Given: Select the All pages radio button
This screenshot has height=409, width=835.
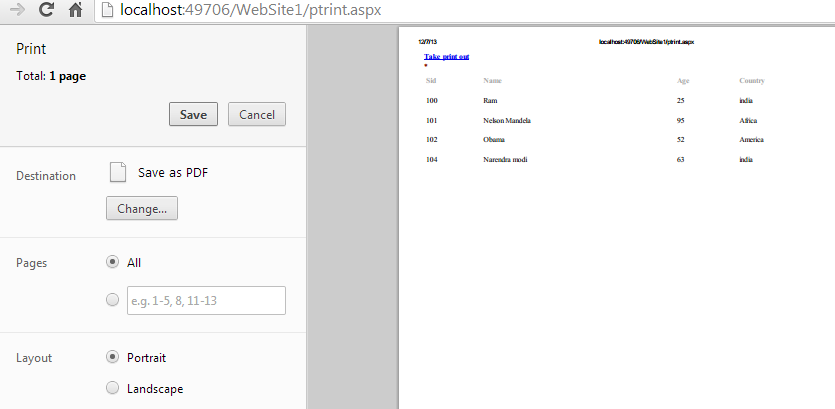Looking at the screenshot, I should pos(112,262).
